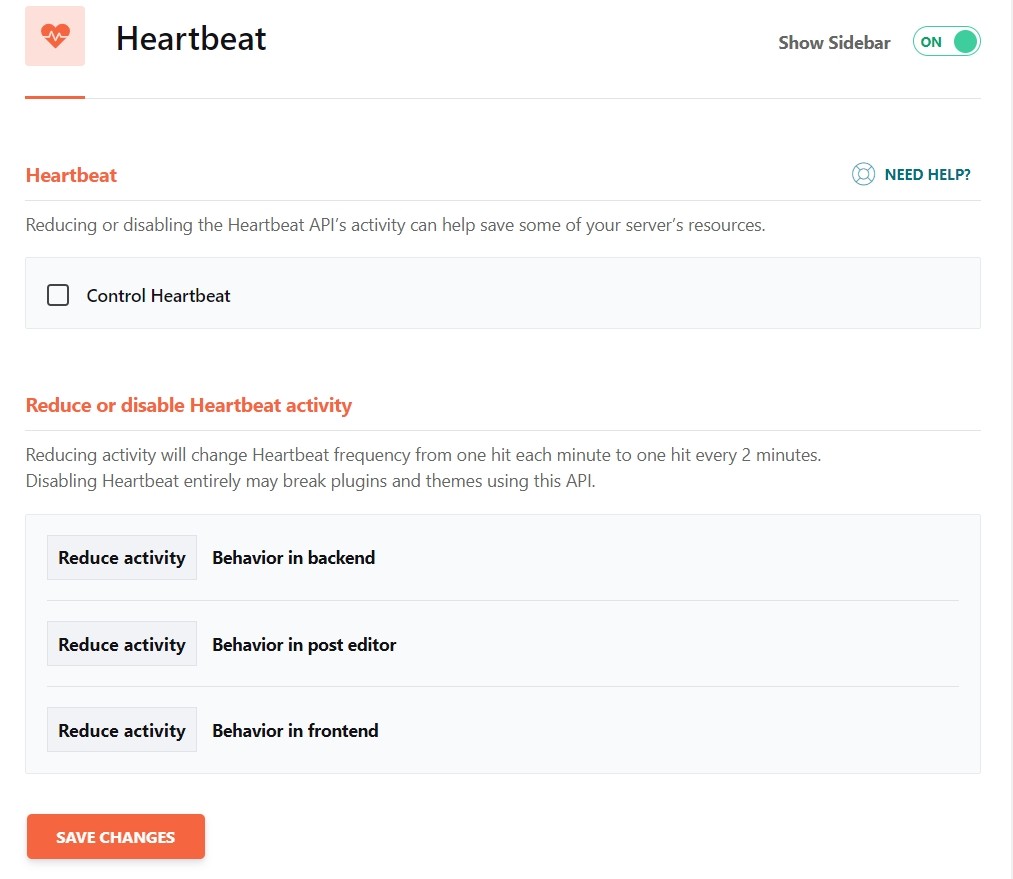This screenshot has width=1013, height=879.
Task: Click the orange Heartbeat section heading
Action: (x=71, y=175)
